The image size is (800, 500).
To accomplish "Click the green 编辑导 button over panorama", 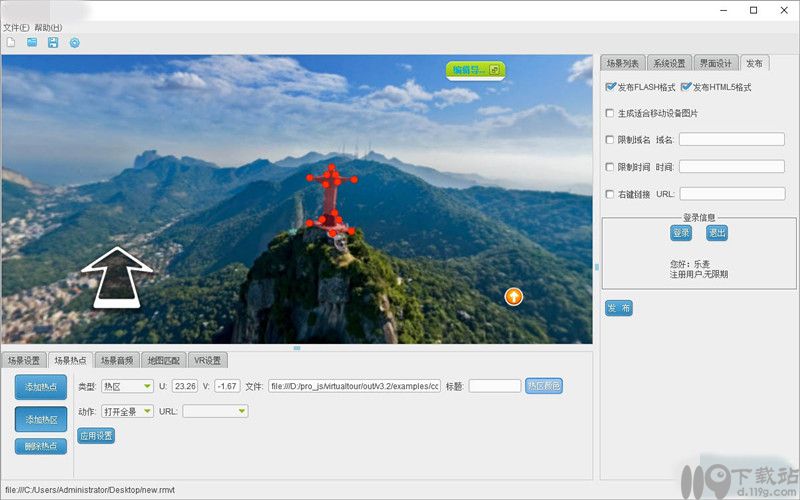I will point(476,70).
